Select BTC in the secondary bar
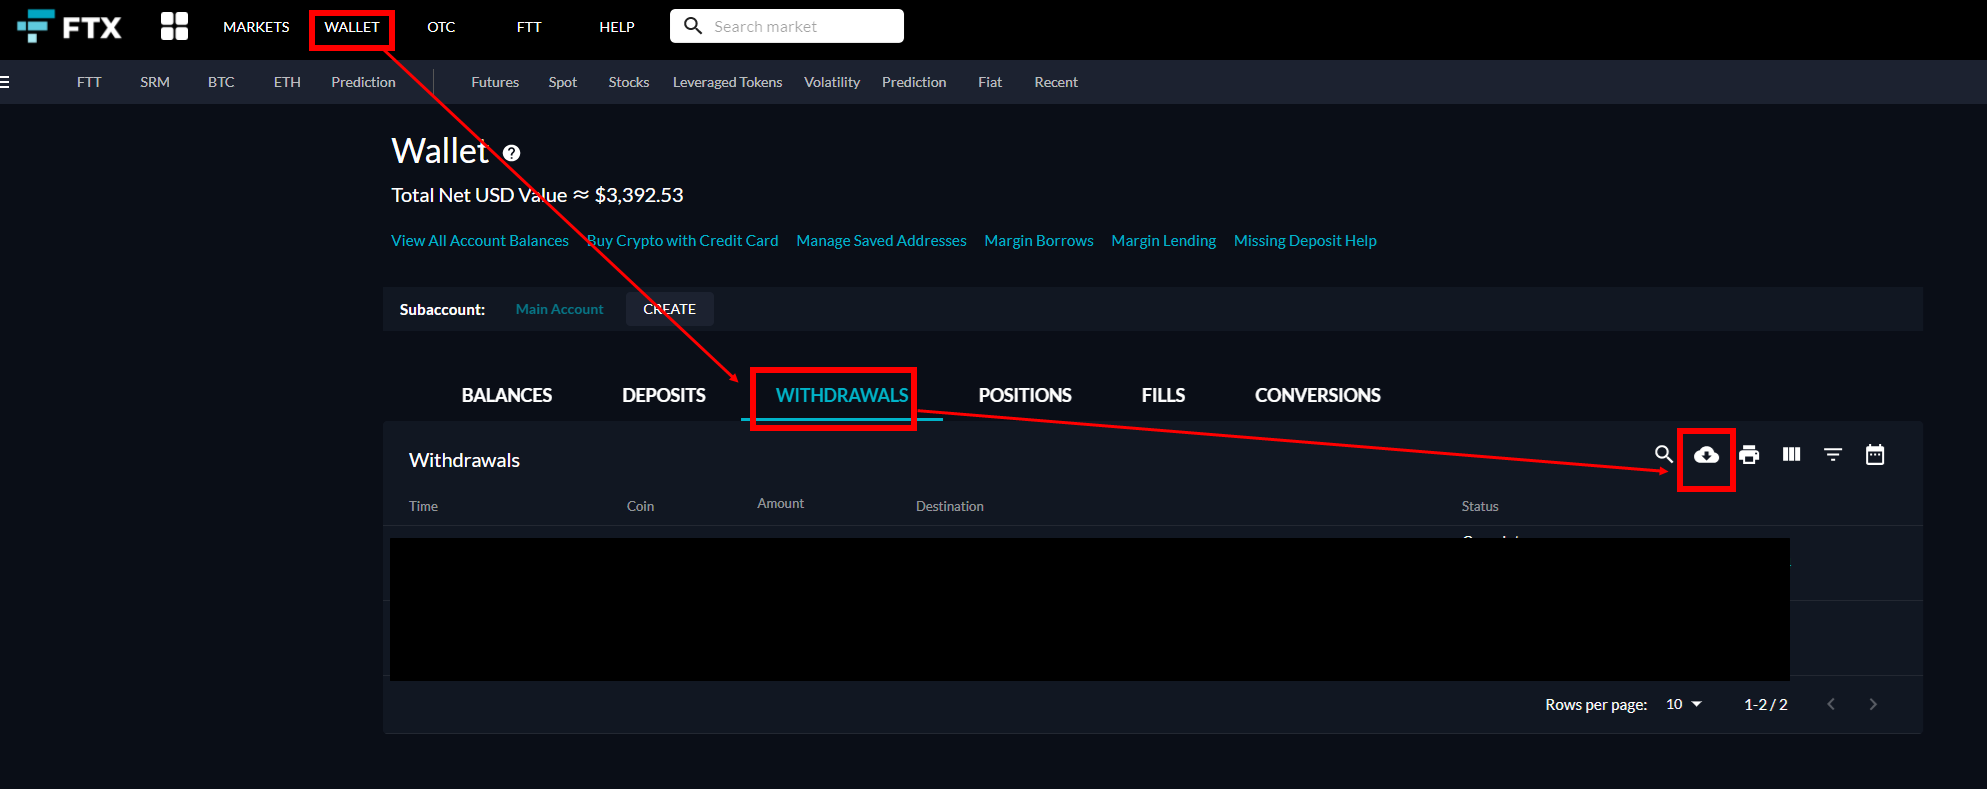The width and height of the screenshot is (1987, 789). [x=221, y=82]
